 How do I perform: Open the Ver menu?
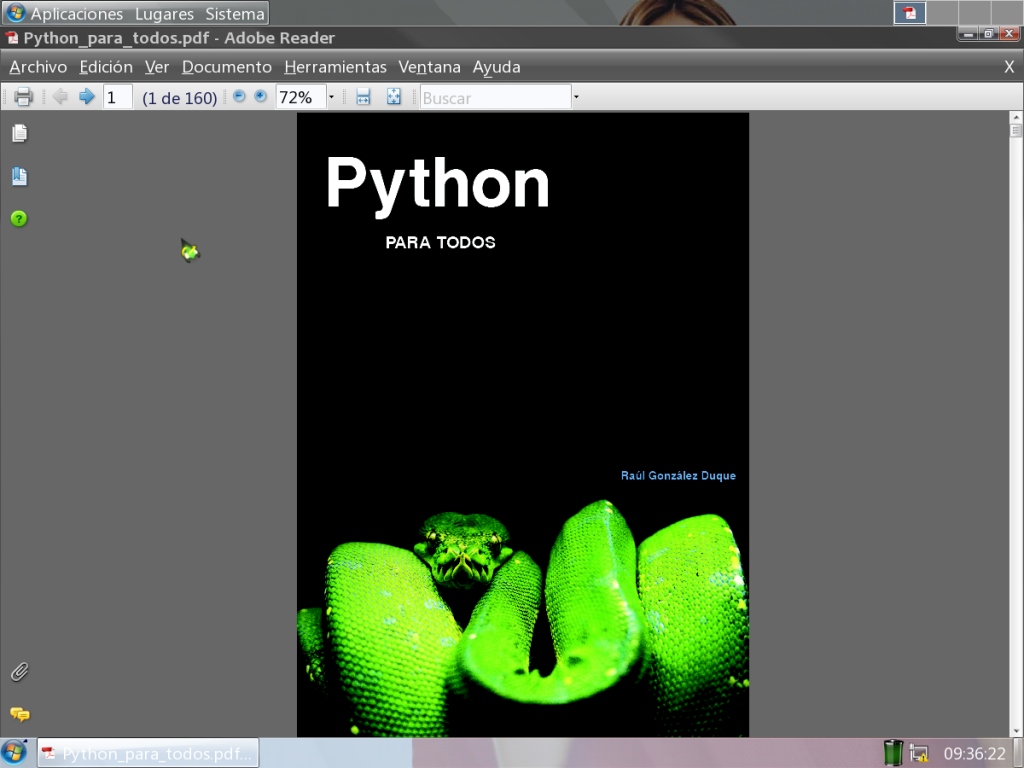(x=157, y=67)
